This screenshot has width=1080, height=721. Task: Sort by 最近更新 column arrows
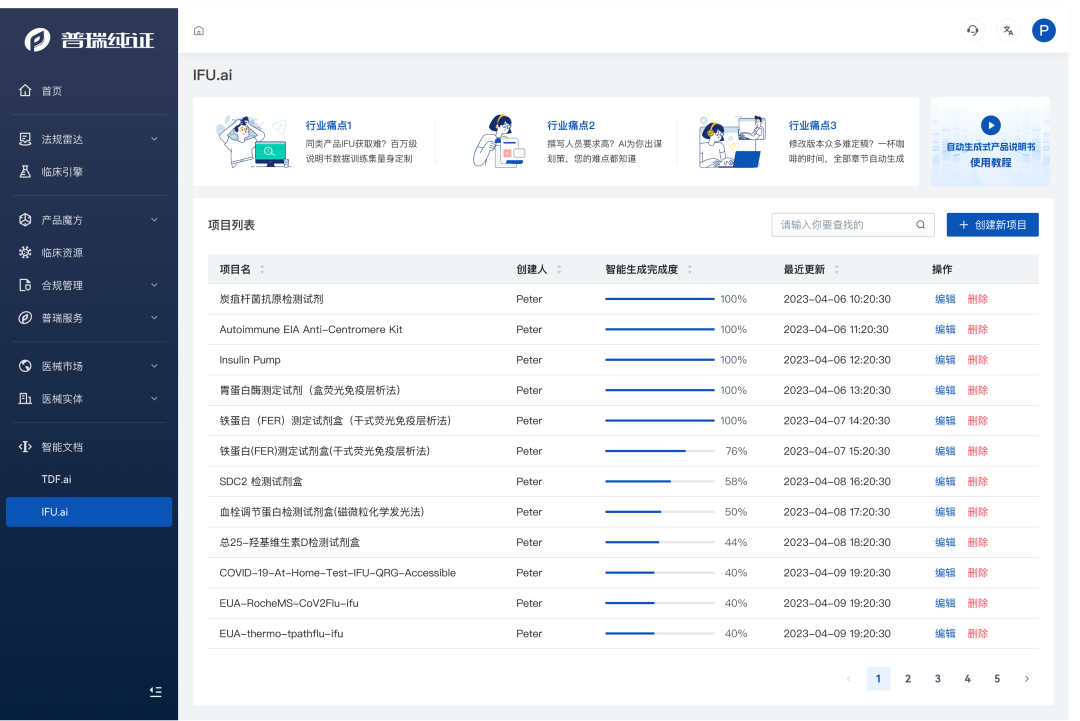836,269
